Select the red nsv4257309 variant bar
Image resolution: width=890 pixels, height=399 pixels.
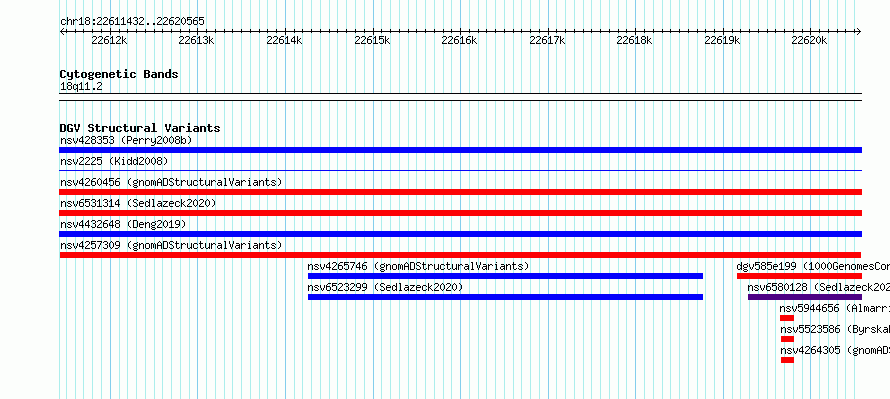[460, 255]
